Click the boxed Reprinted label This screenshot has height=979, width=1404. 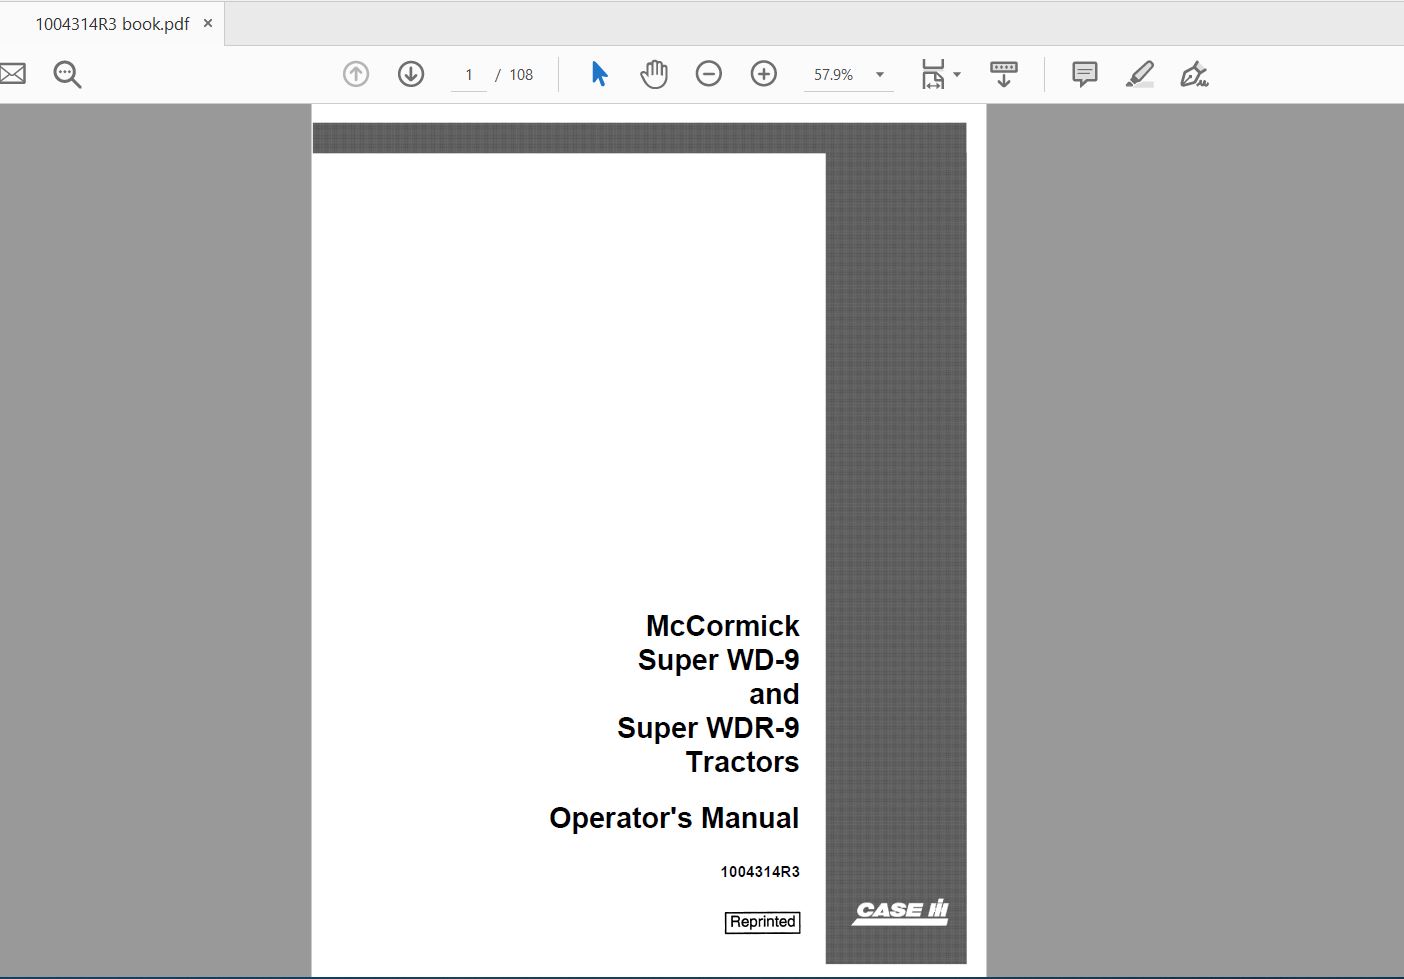click(762, 922)
